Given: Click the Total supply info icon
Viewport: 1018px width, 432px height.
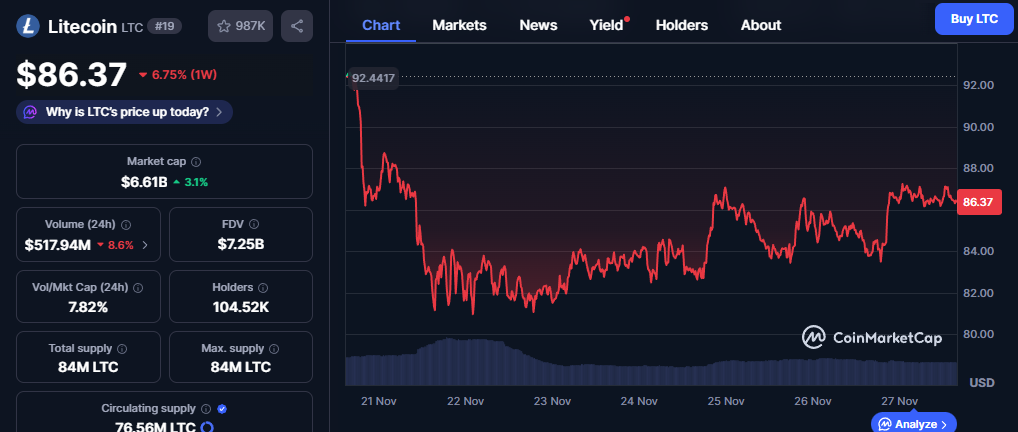Looking at the screenshot, I should point(122,349).
